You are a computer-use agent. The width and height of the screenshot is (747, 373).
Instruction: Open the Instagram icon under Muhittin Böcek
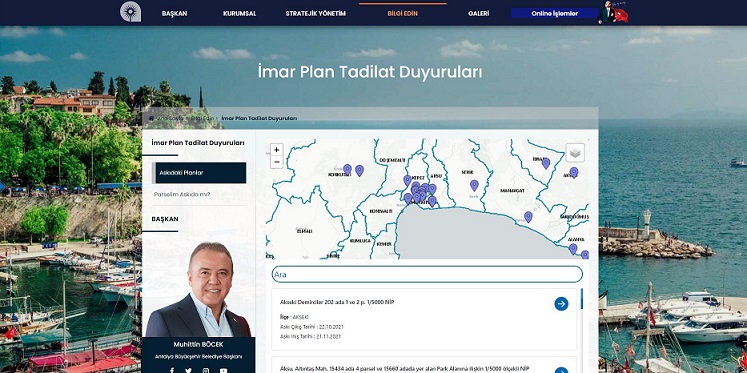206,370
